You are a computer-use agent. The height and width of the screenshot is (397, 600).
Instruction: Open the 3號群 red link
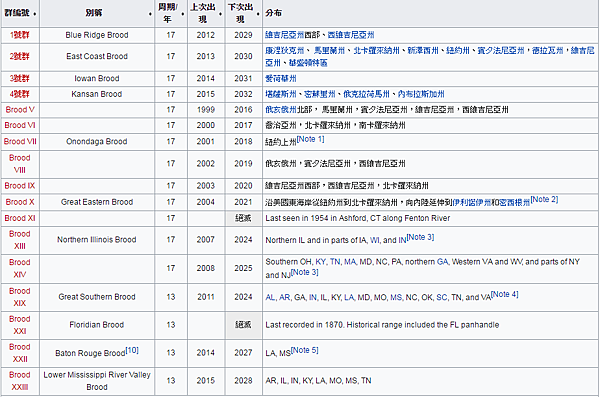coord(20,78)
